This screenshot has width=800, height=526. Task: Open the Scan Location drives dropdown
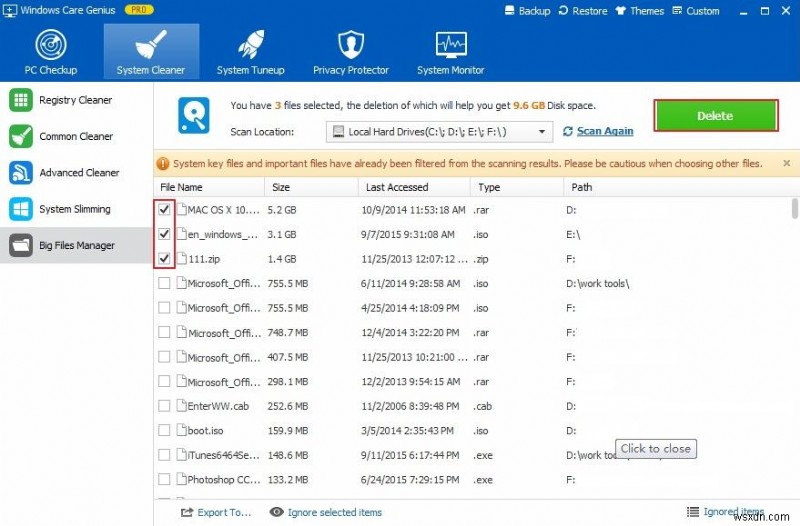pyautogui.click(x=439, y=132)
